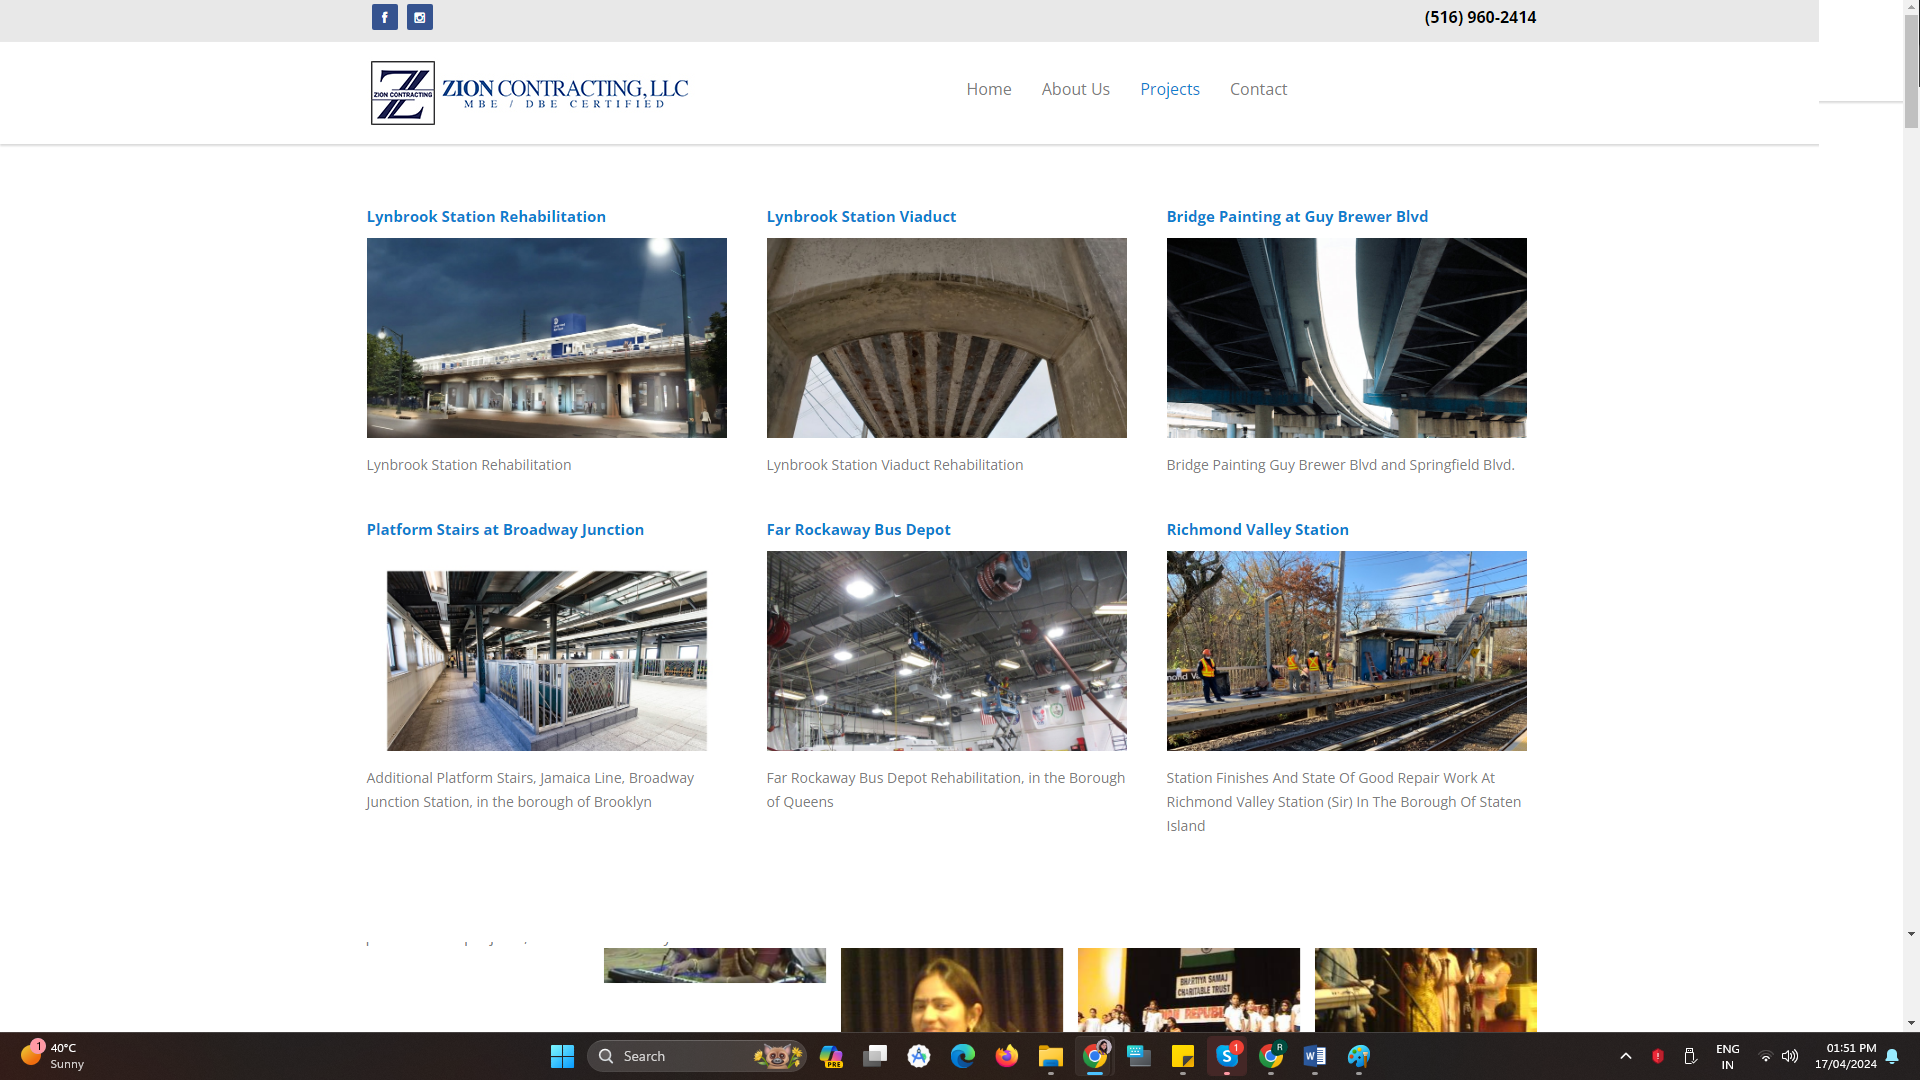Go to the Home menu item
Image resolution: width=1920 pixels, height=1080 pixels.
[988, 89]
